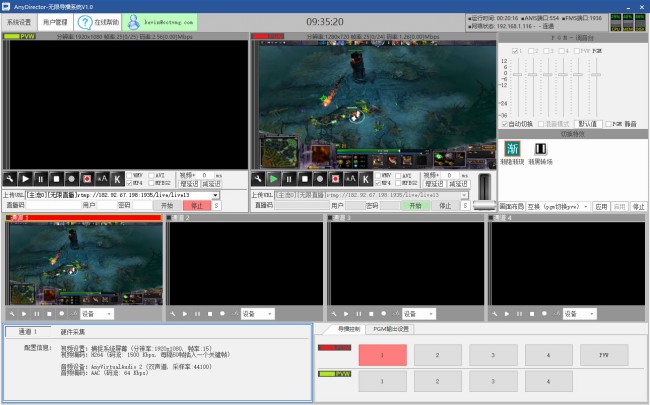Image resolution: width=650 pixels, height=405 pixels.
Task: Click PGM 开始 start upload button
Action: (x=415, y=205)
